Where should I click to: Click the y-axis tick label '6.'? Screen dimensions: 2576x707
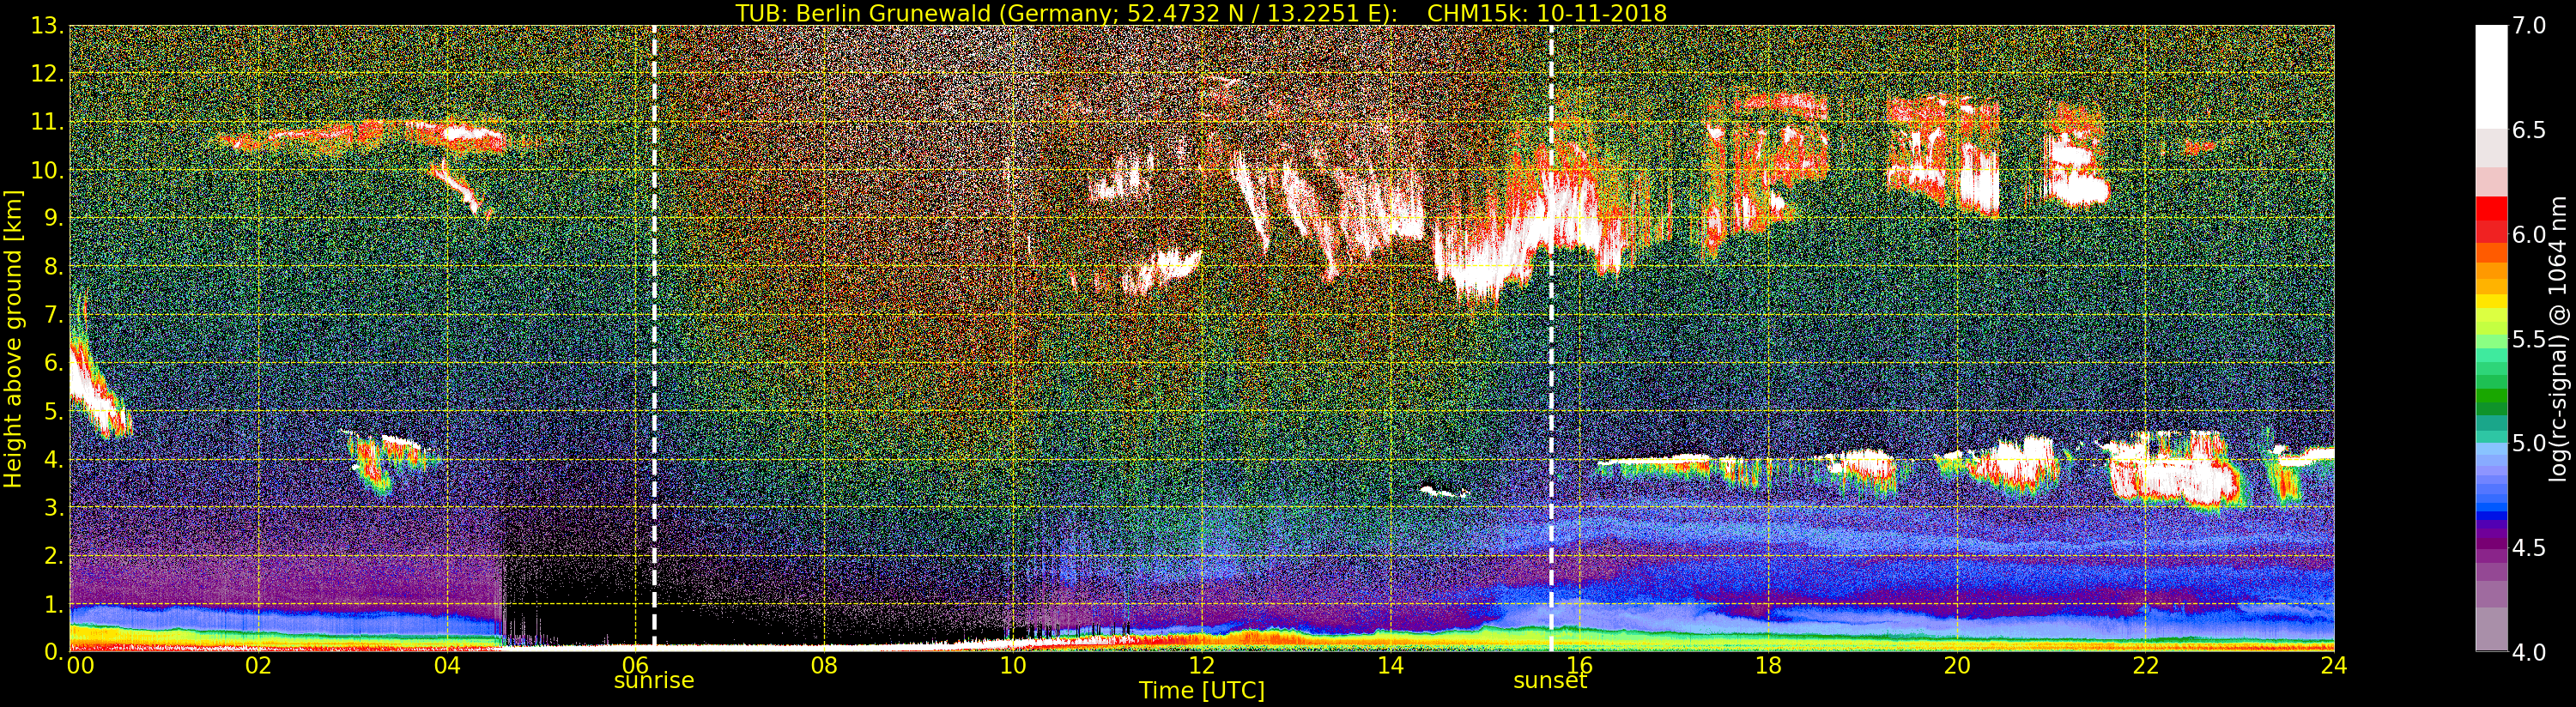54,363
